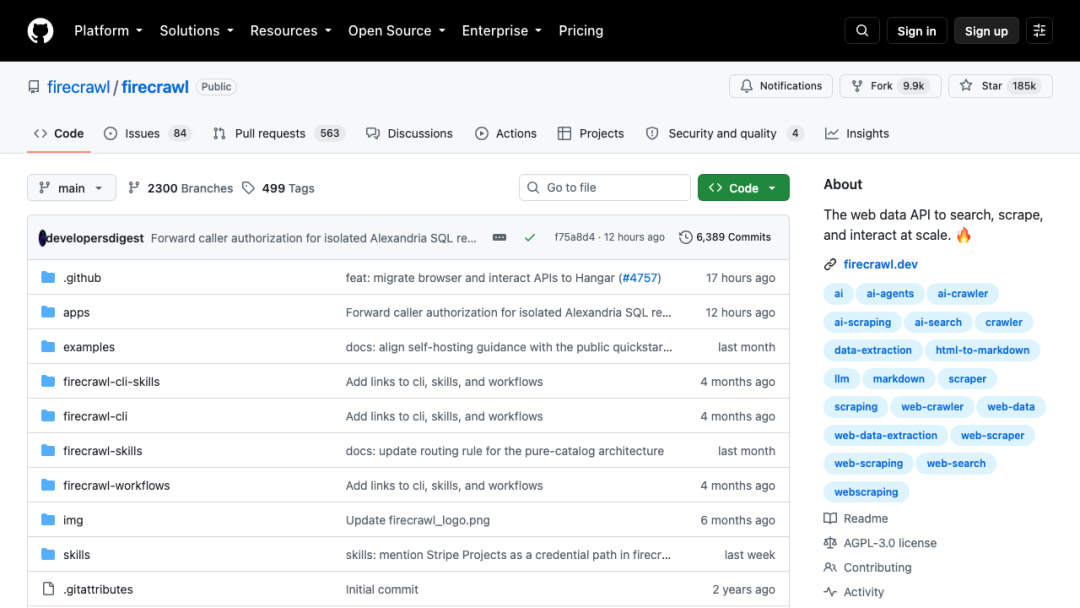Click folder icon for examples
This screenshot has height=608, width=1080.
pos(48,346)
